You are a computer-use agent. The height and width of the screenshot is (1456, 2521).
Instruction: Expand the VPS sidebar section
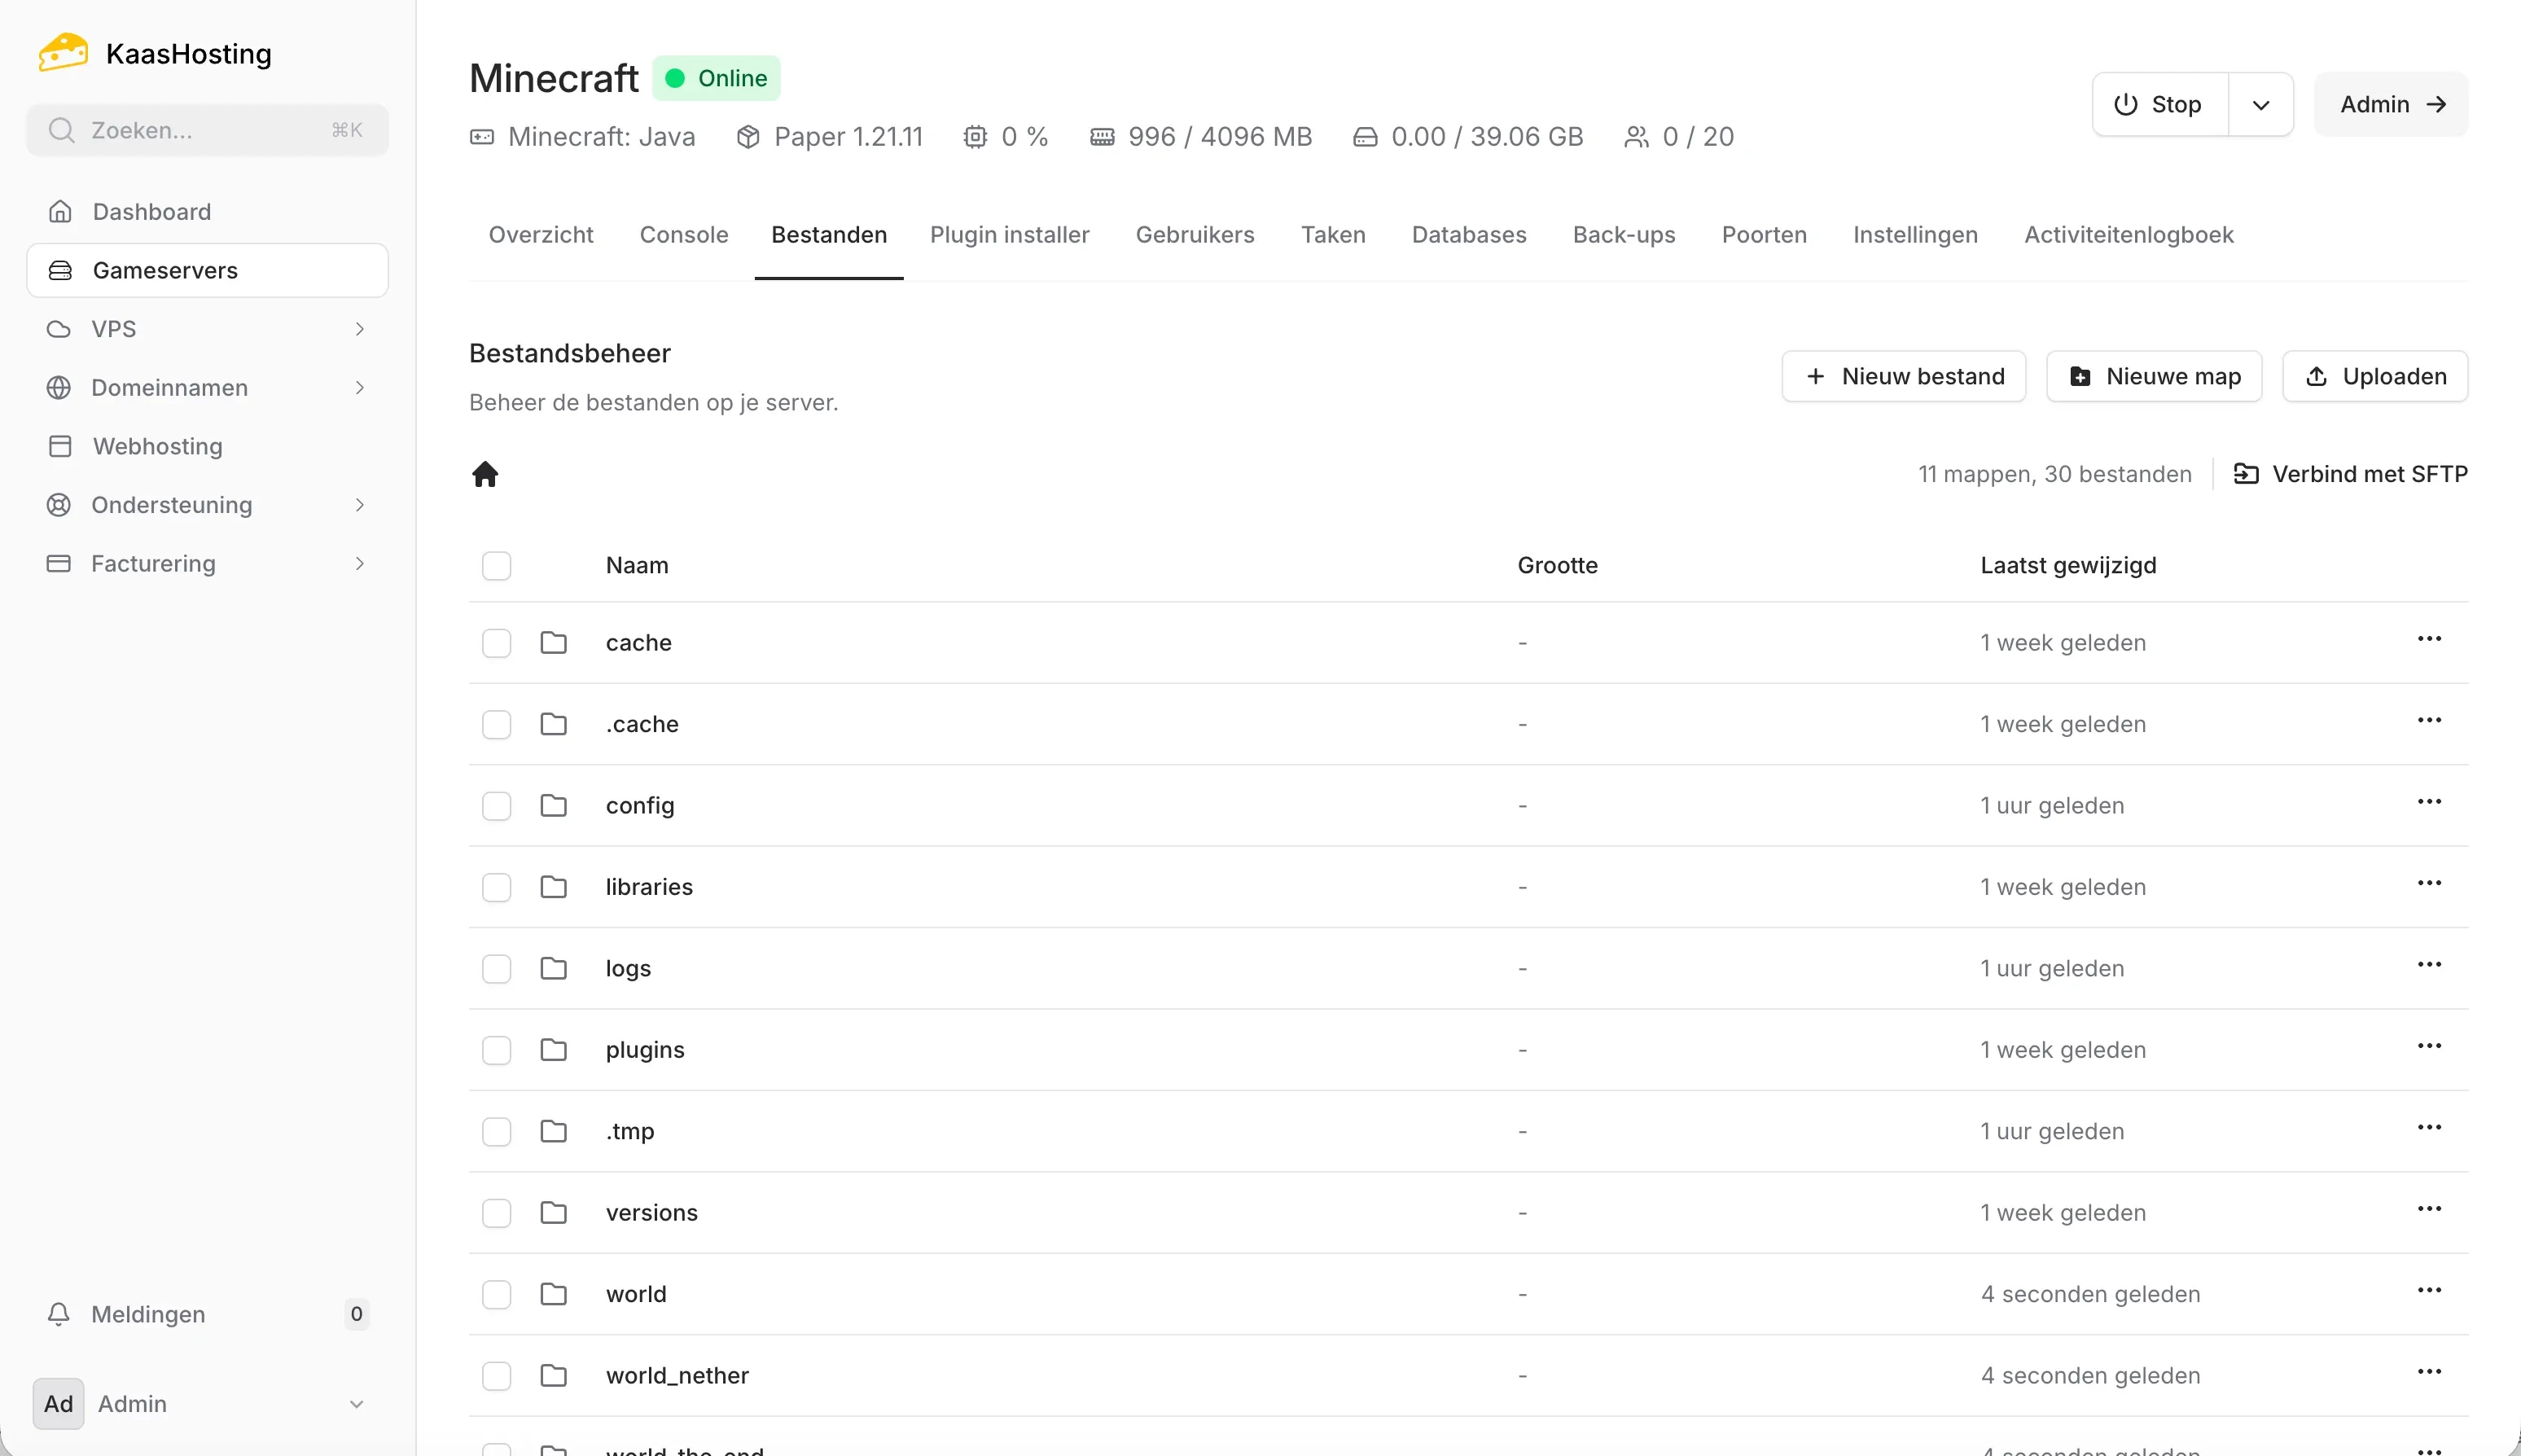tap(359, 329)
